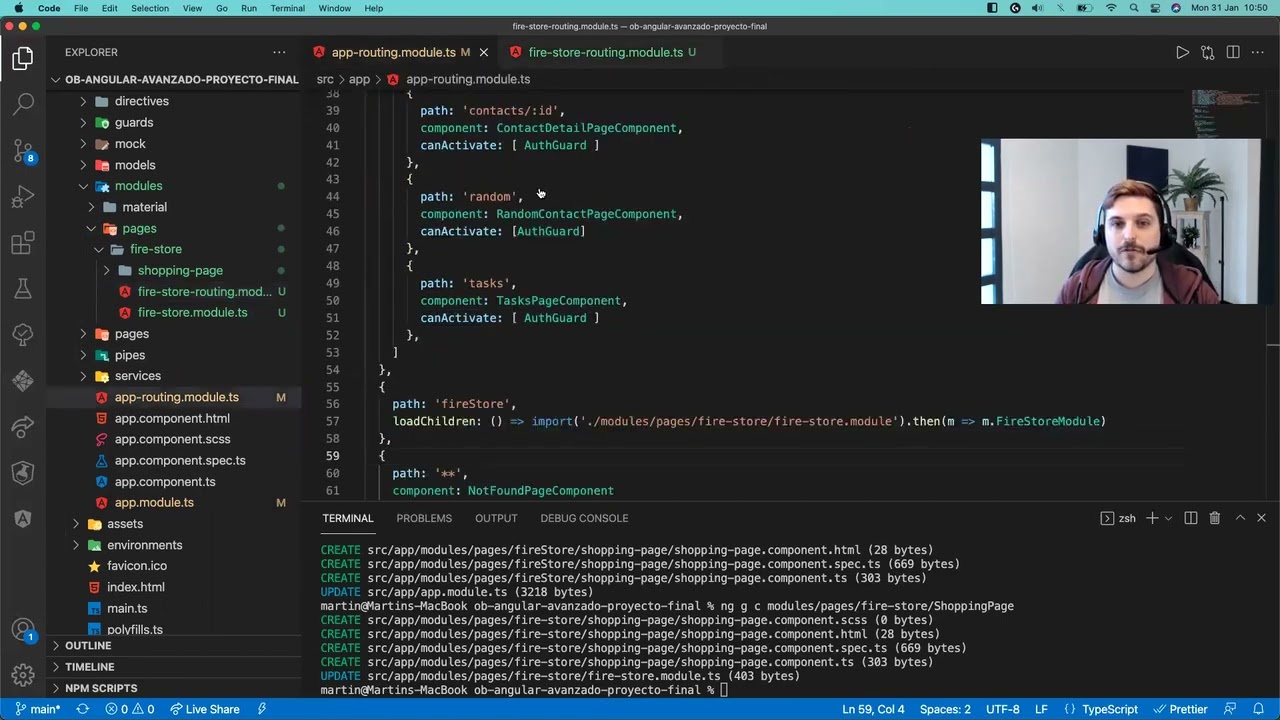Viewport: 1280px width, 720px height.
Task: Open the Manage gear menu
Action: 23,676
